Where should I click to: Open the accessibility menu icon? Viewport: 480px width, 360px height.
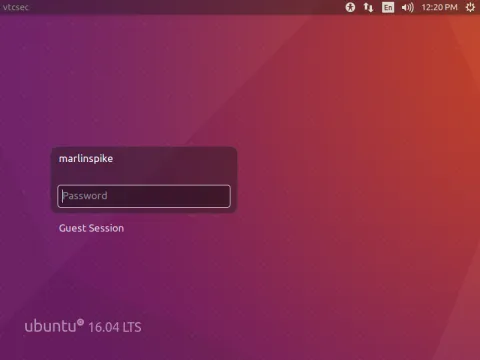coord(350,7)
